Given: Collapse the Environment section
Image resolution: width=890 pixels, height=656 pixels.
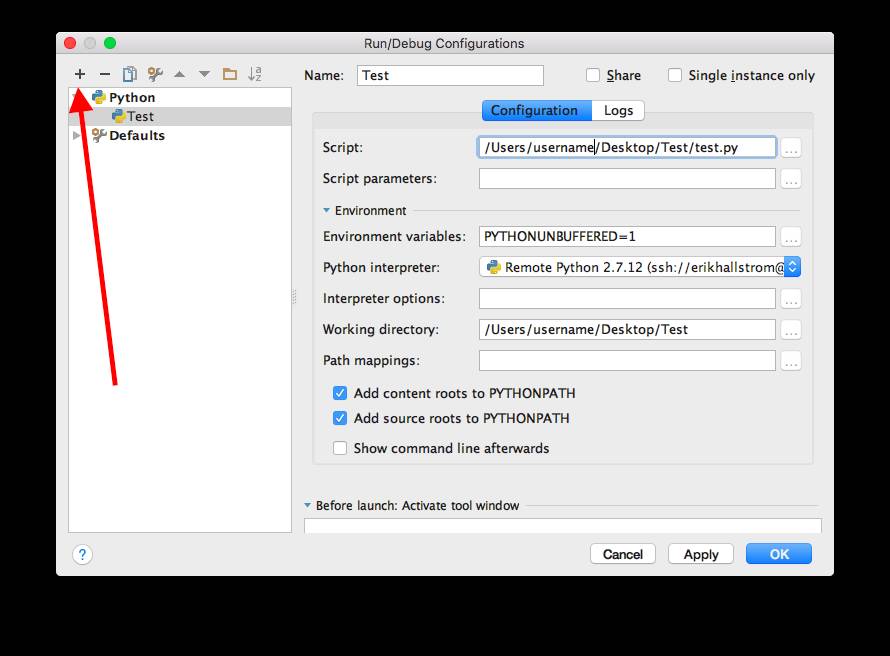Looking at the screenshot, I should click(326, 211).
